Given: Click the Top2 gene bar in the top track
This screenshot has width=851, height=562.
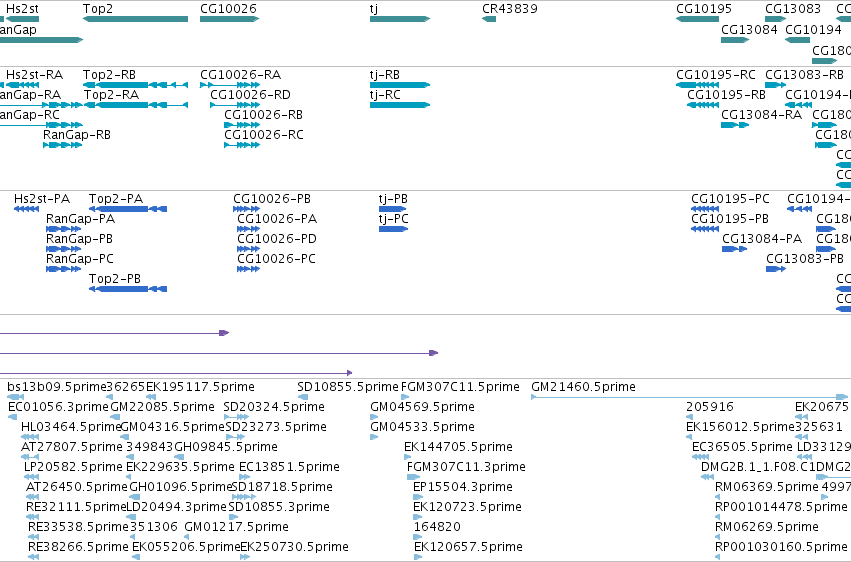Looking at the screenshot, I should coord(135,19).
